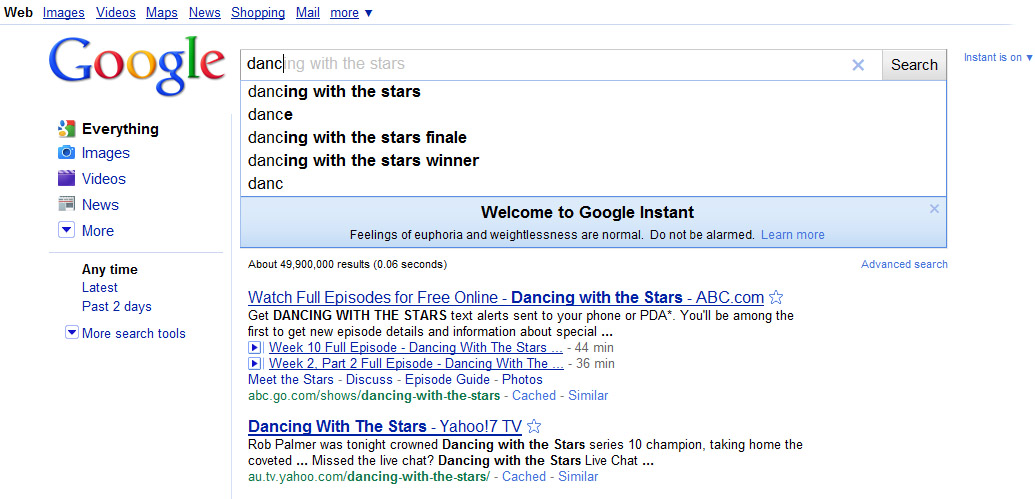Open Watch Full Episodes ABC.com result title
The image size is (1035, 499).
pyautogui.click(x=506, y=297)
